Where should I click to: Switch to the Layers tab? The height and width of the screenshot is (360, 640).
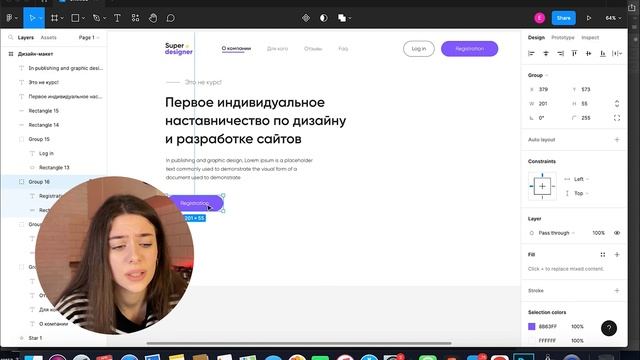26,38
